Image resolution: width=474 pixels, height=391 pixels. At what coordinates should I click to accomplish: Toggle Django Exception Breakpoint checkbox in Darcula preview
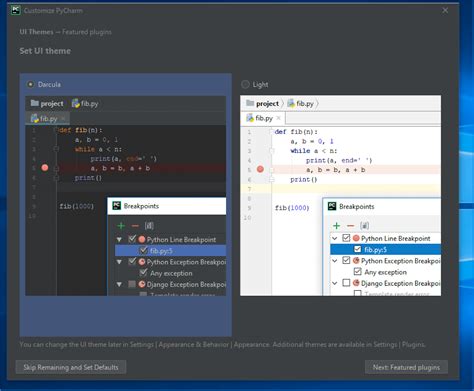coord(132,284)
